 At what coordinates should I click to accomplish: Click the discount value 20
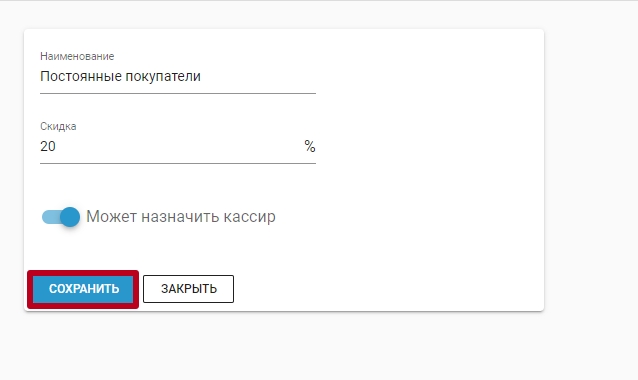tap(48, 146)
